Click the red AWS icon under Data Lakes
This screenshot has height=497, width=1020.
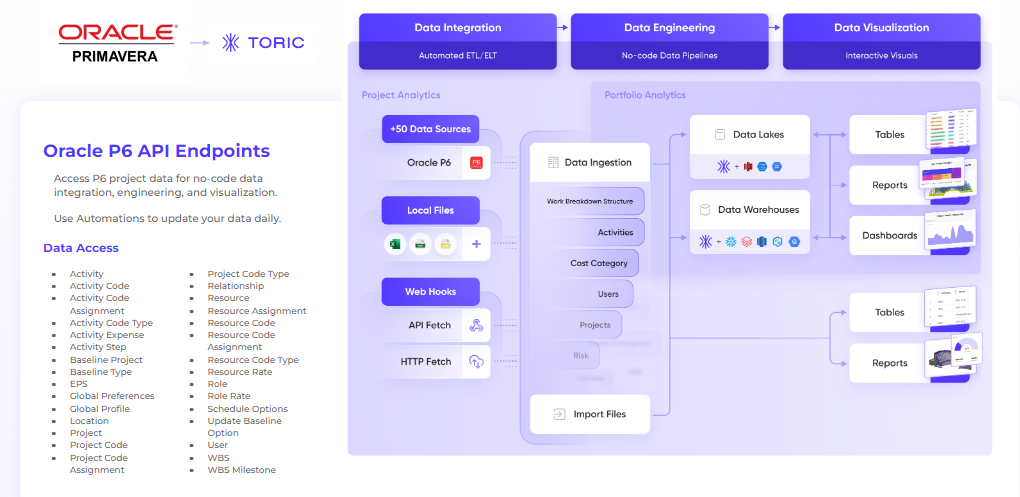[747, 167]
